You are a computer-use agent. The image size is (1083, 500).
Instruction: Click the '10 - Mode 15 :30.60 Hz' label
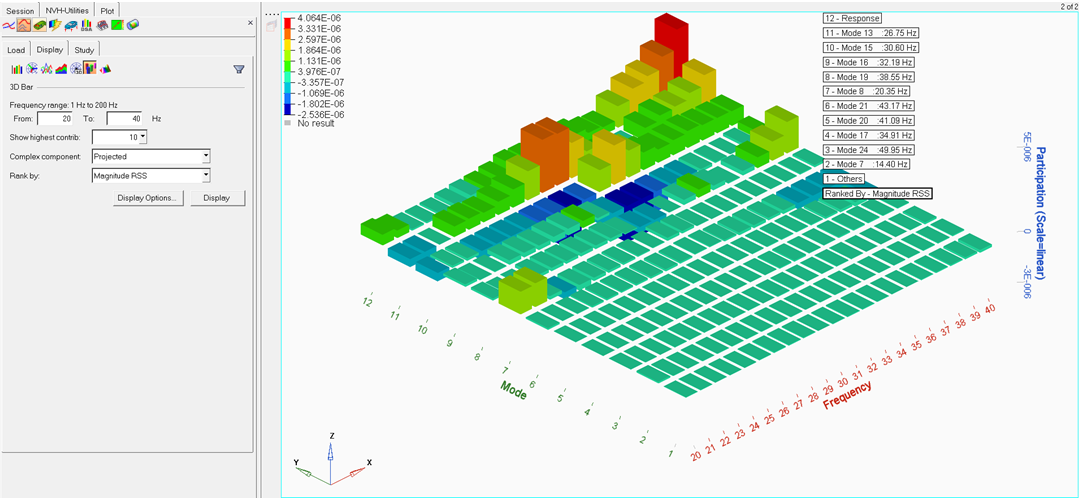[871, 48]
